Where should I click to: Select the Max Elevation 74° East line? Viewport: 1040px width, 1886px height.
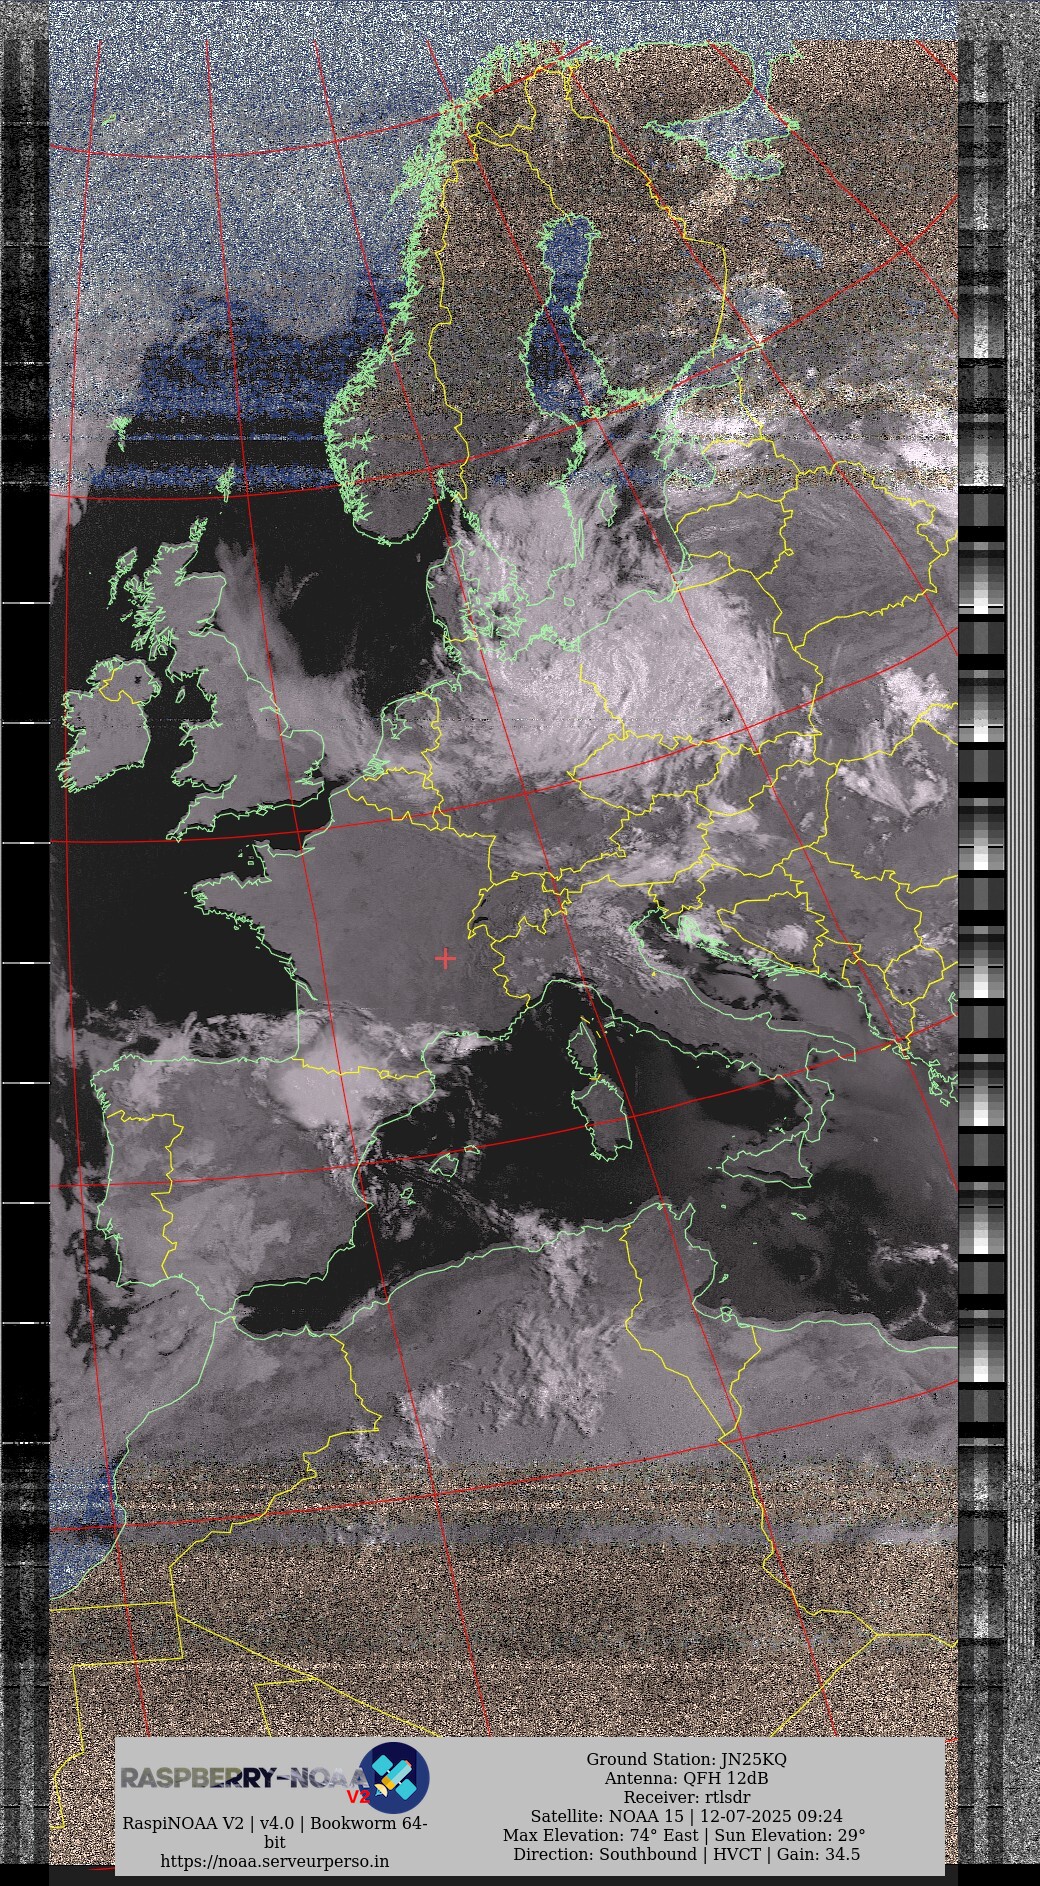[x=684, y=1835]
